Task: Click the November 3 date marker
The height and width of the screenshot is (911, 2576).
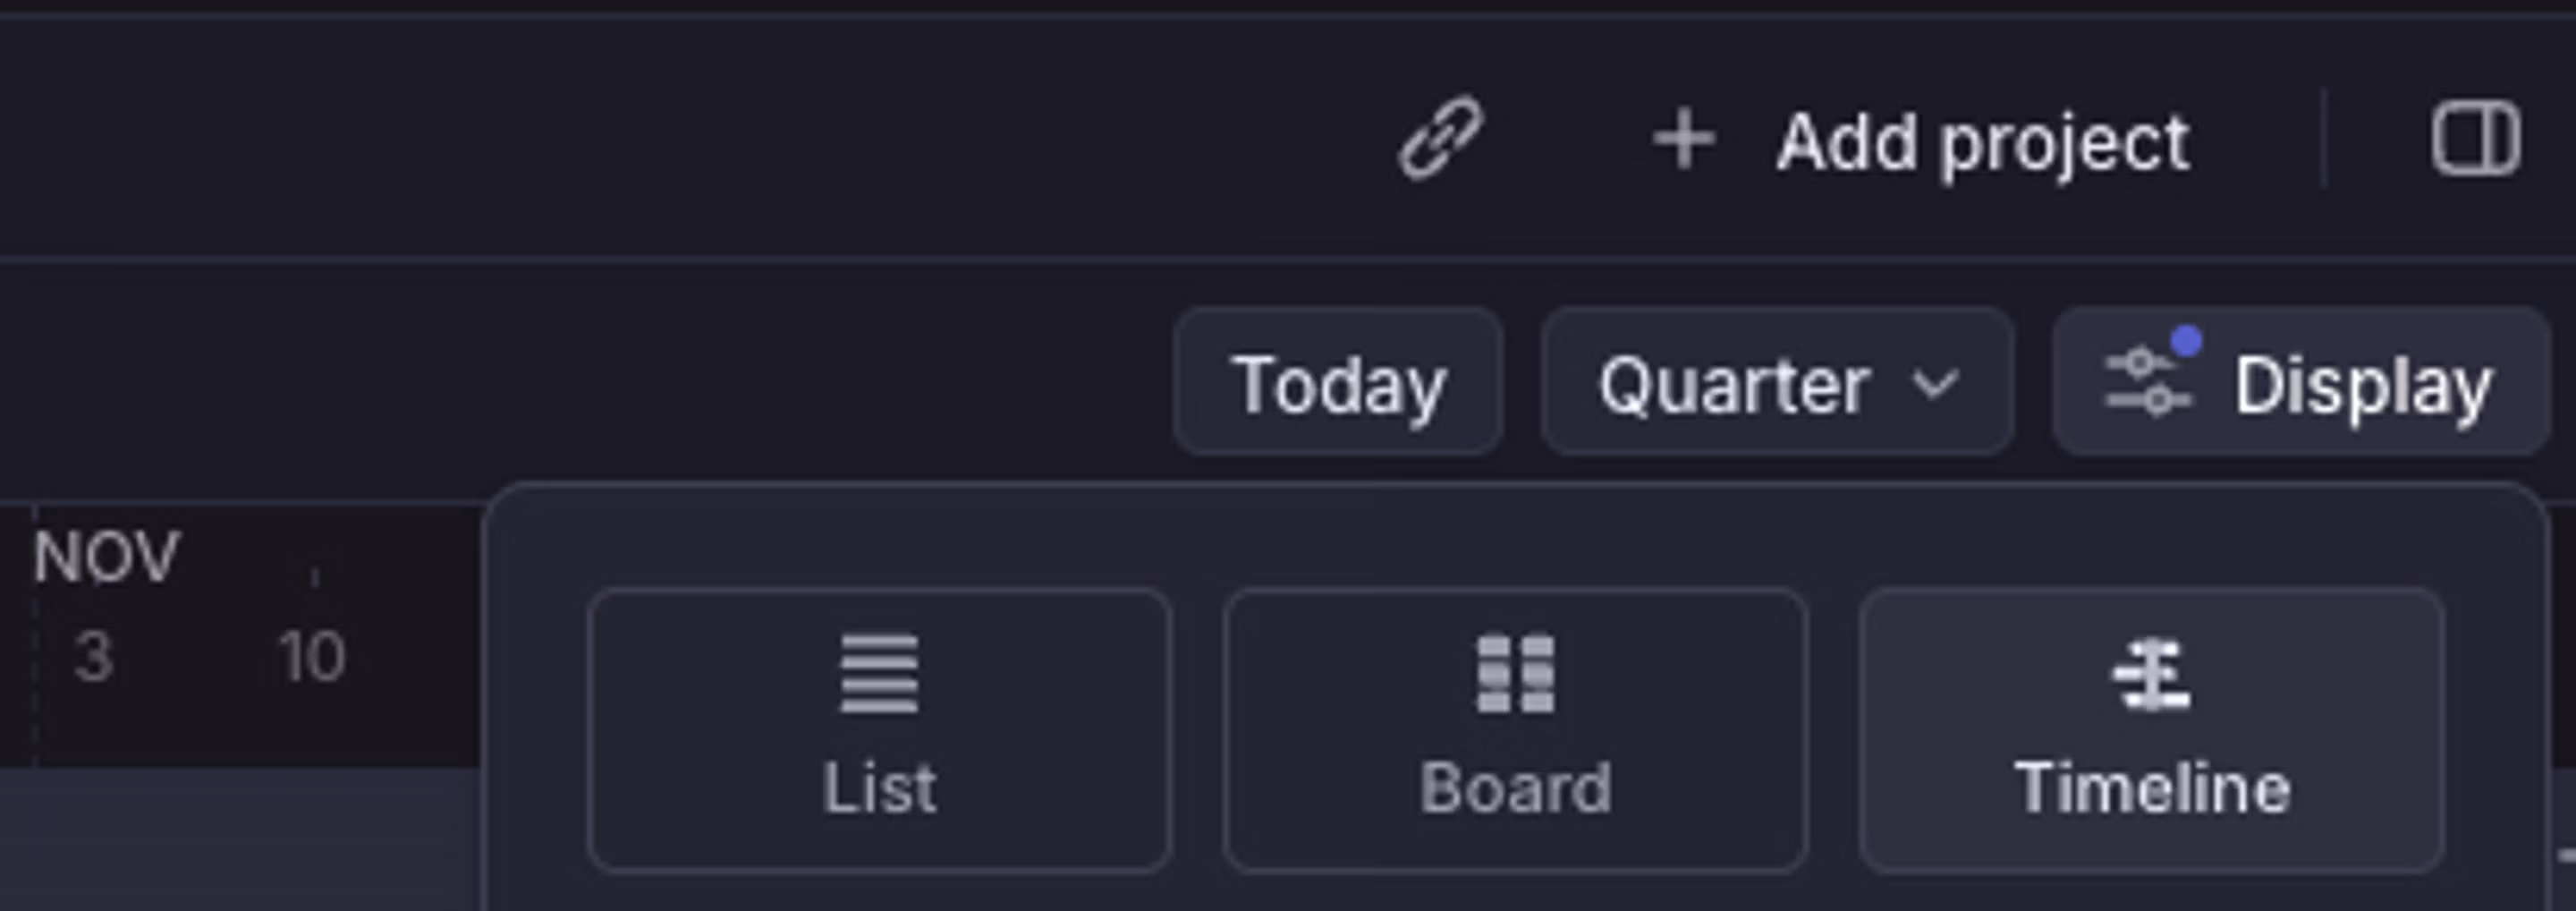Action: click(90, 655)
